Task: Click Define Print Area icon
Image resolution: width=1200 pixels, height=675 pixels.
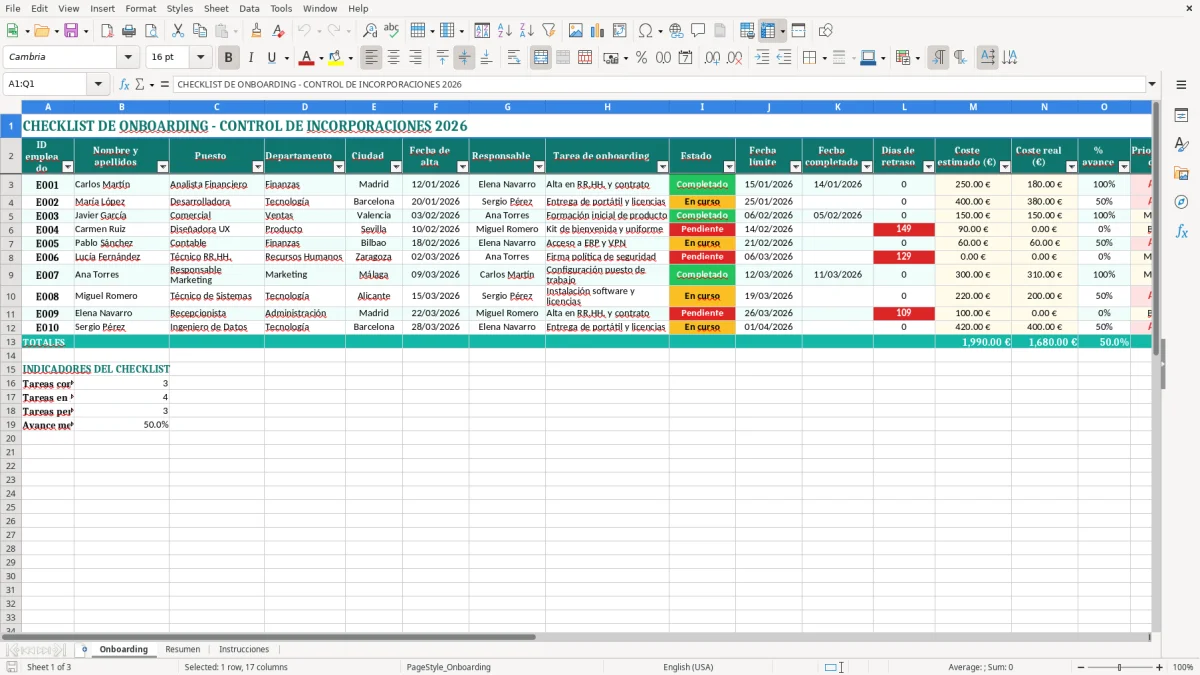Action: point(747,31)
